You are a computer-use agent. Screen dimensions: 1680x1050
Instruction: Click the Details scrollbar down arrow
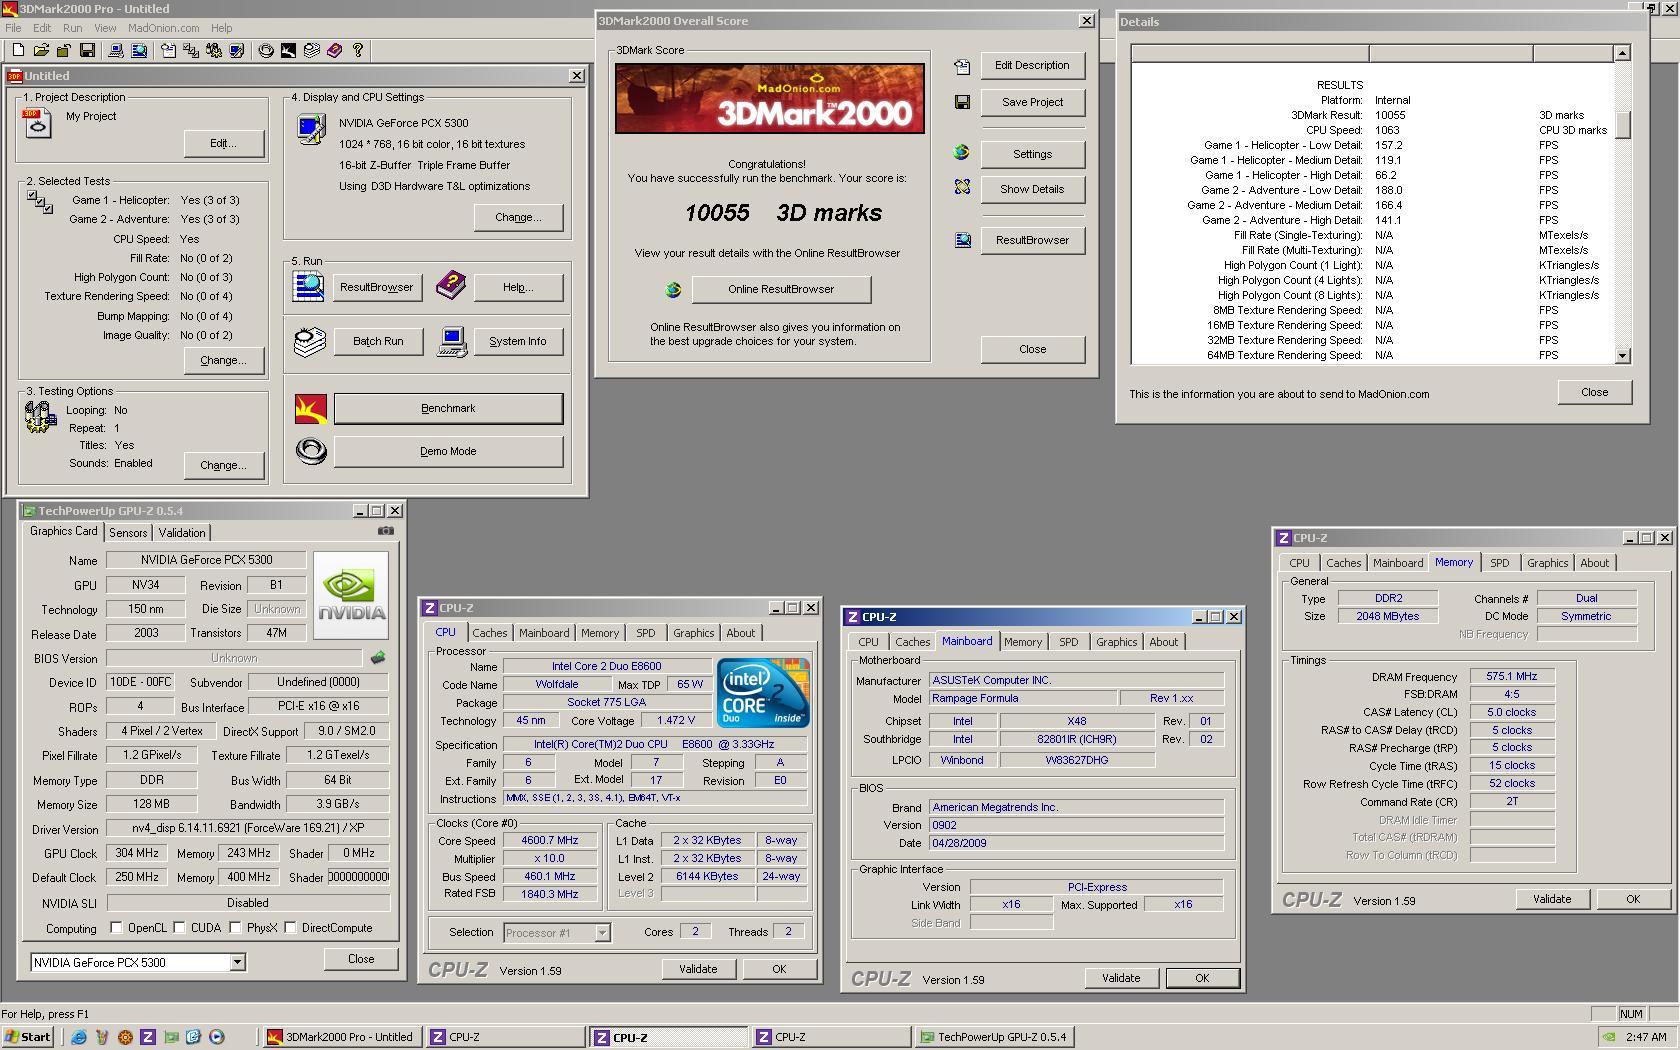tap(1622, 356)
